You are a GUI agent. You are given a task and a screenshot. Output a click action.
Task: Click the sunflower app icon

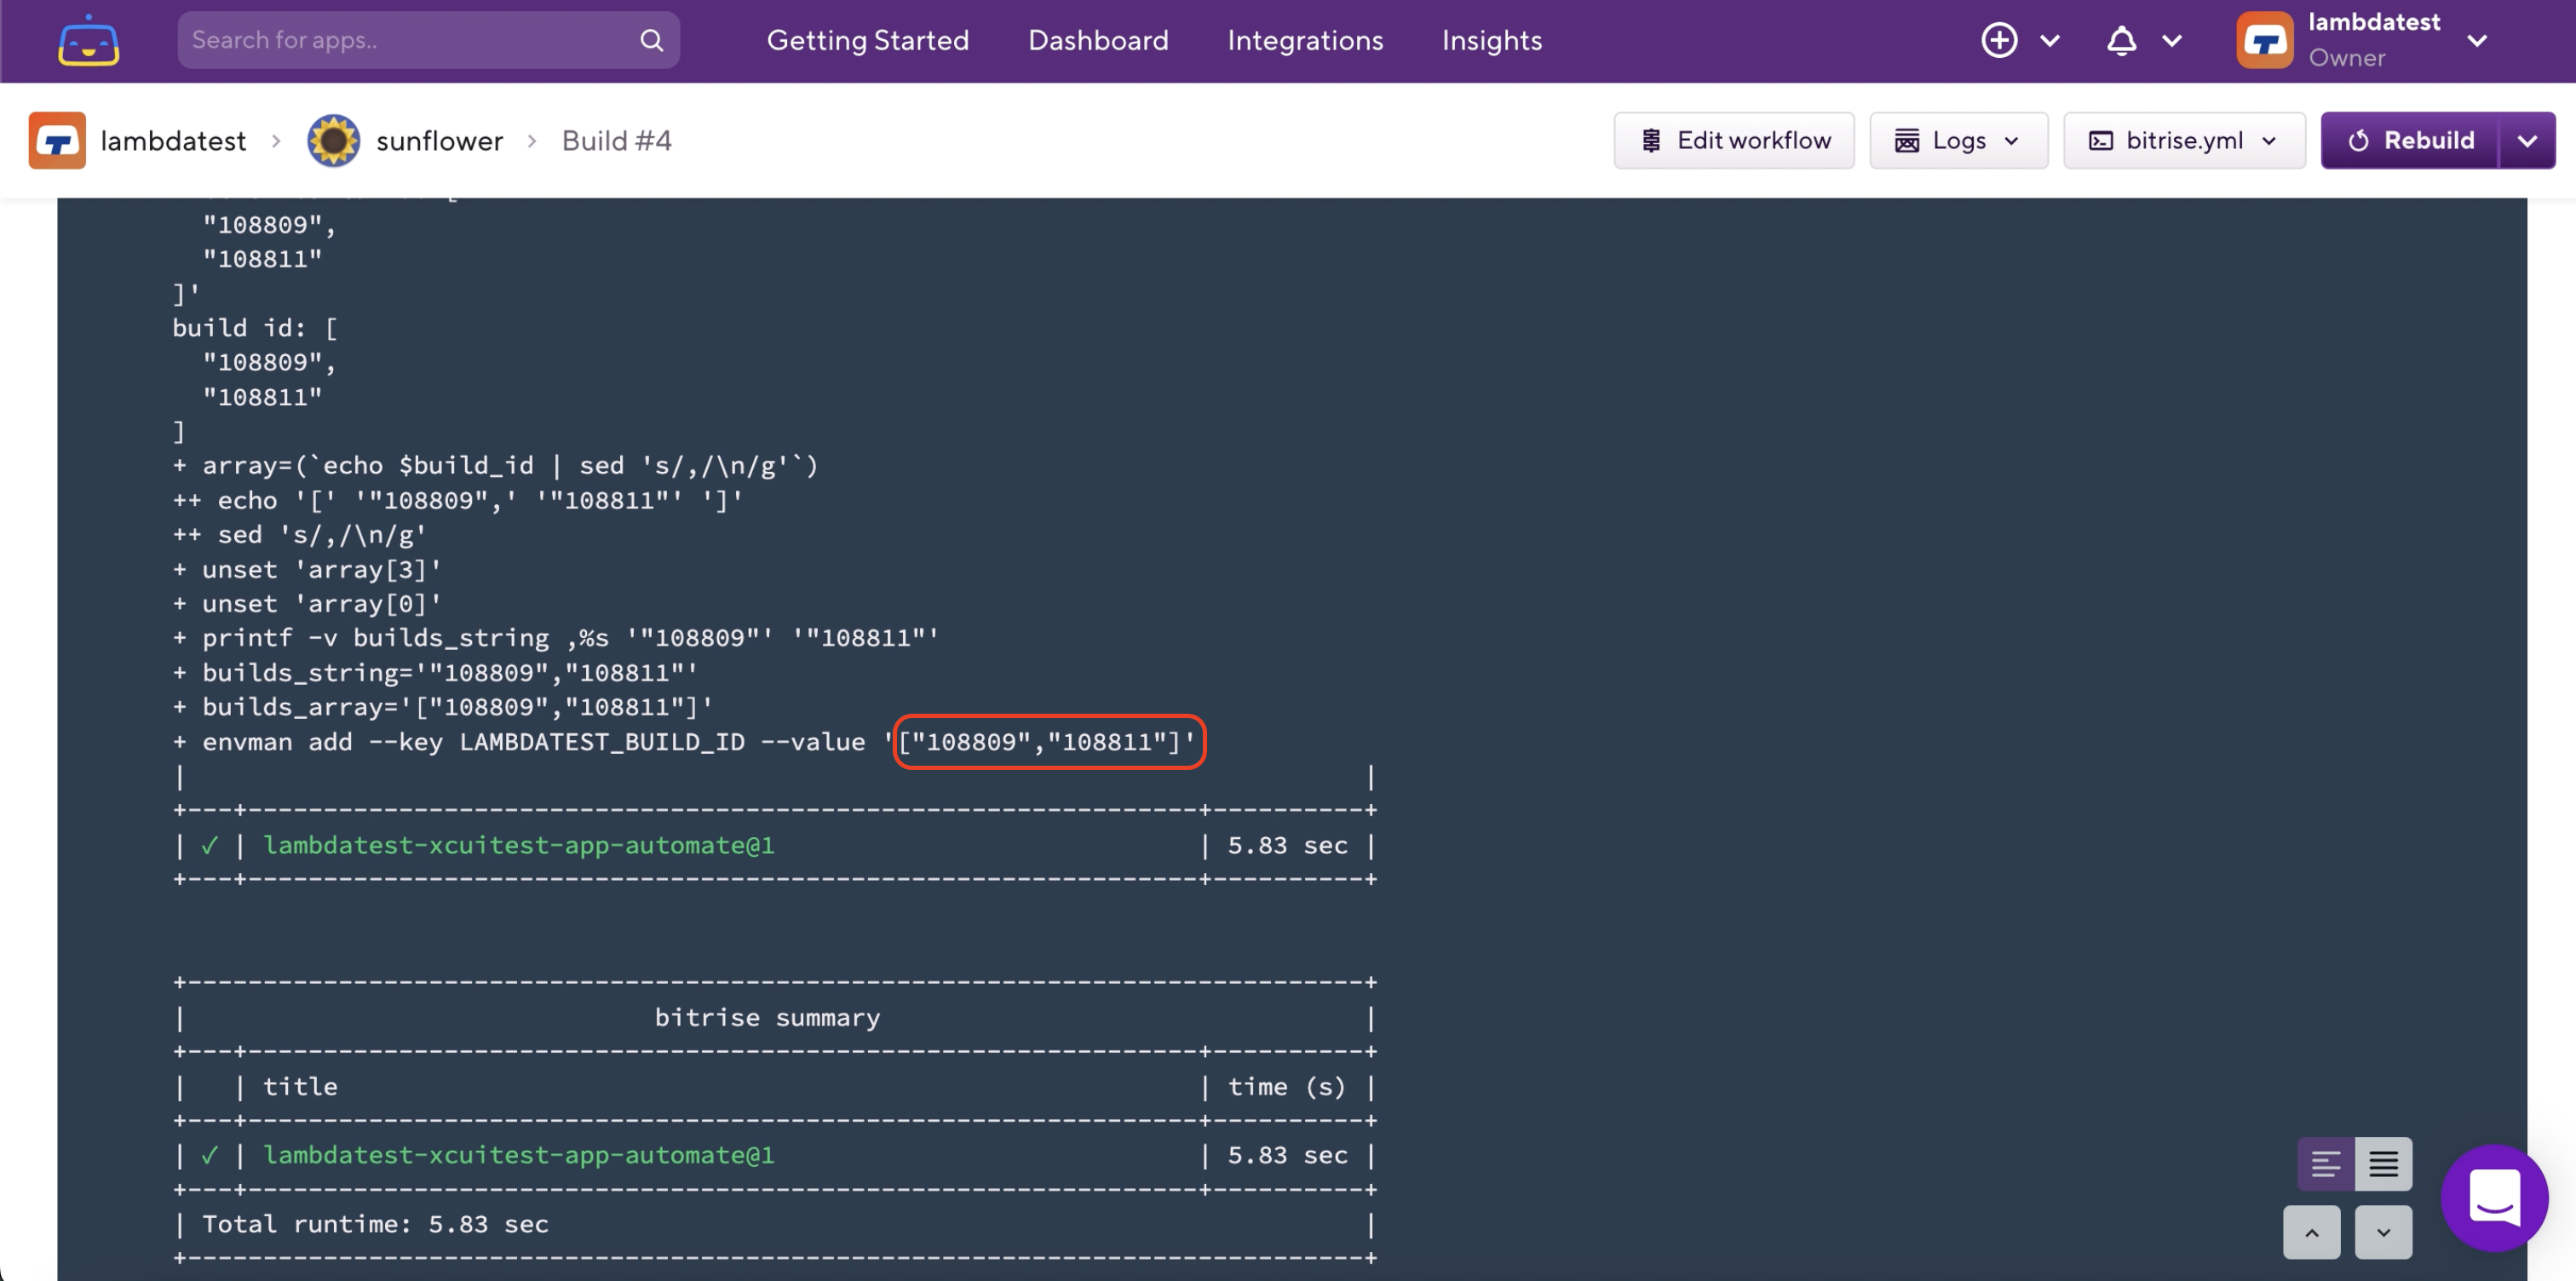coord(333,141)
